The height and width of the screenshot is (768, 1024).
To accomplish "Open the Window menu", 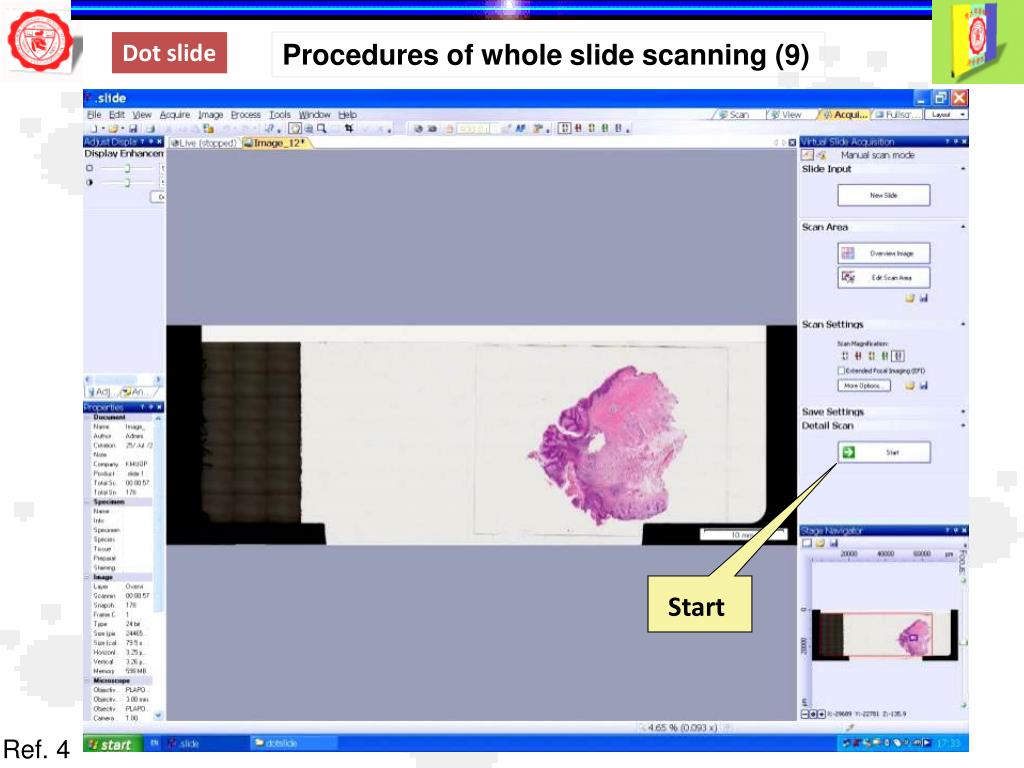I will coord(314,114).
